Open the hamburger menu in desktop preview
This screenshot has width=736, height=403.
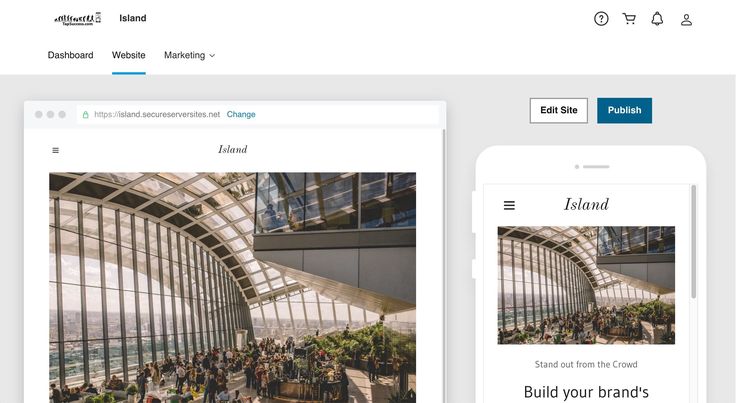[x=56, y=150]
